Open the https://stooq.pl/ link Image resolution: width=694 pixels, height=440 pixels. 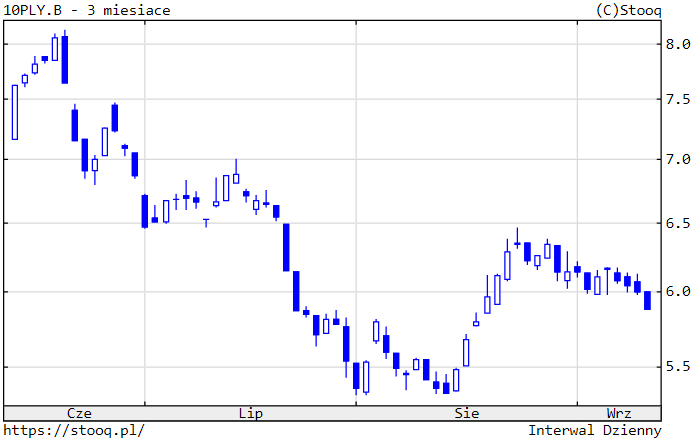coord(75,430)
